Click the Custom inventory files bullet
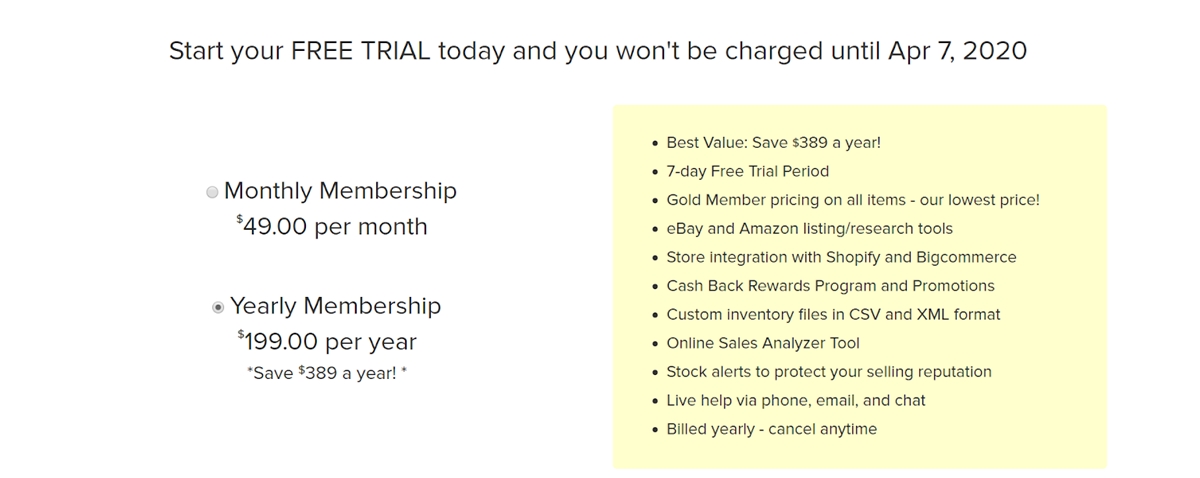 (x=833, y=314)
